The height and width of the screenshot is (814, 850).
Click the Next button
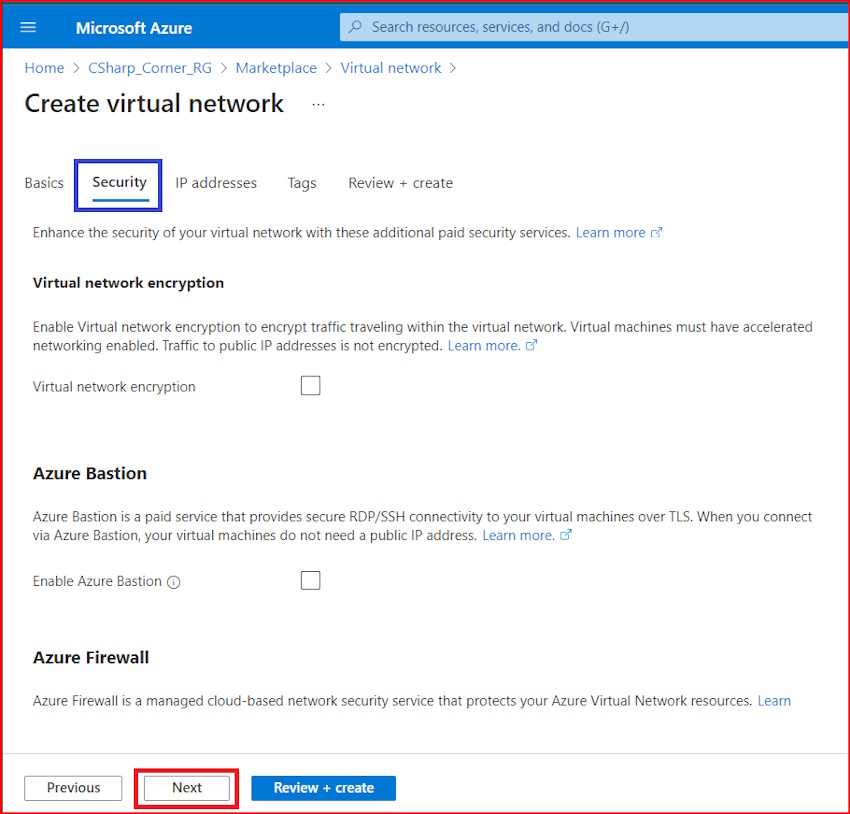click(x=185, y=787)
